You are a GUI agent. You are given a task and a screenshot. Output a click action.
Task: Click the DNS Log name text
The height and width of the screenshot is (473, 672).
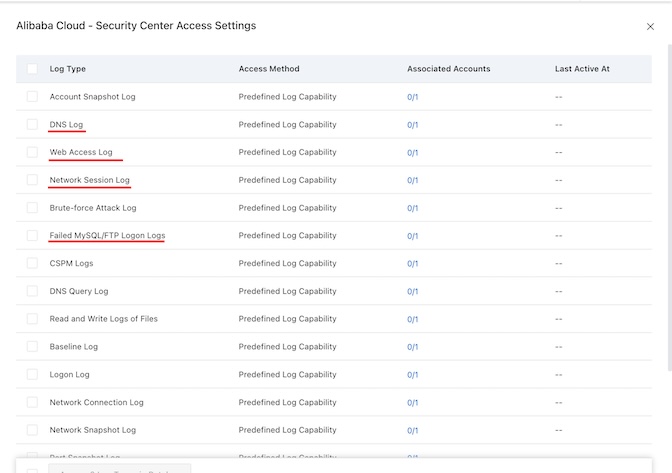pos(66,125)
